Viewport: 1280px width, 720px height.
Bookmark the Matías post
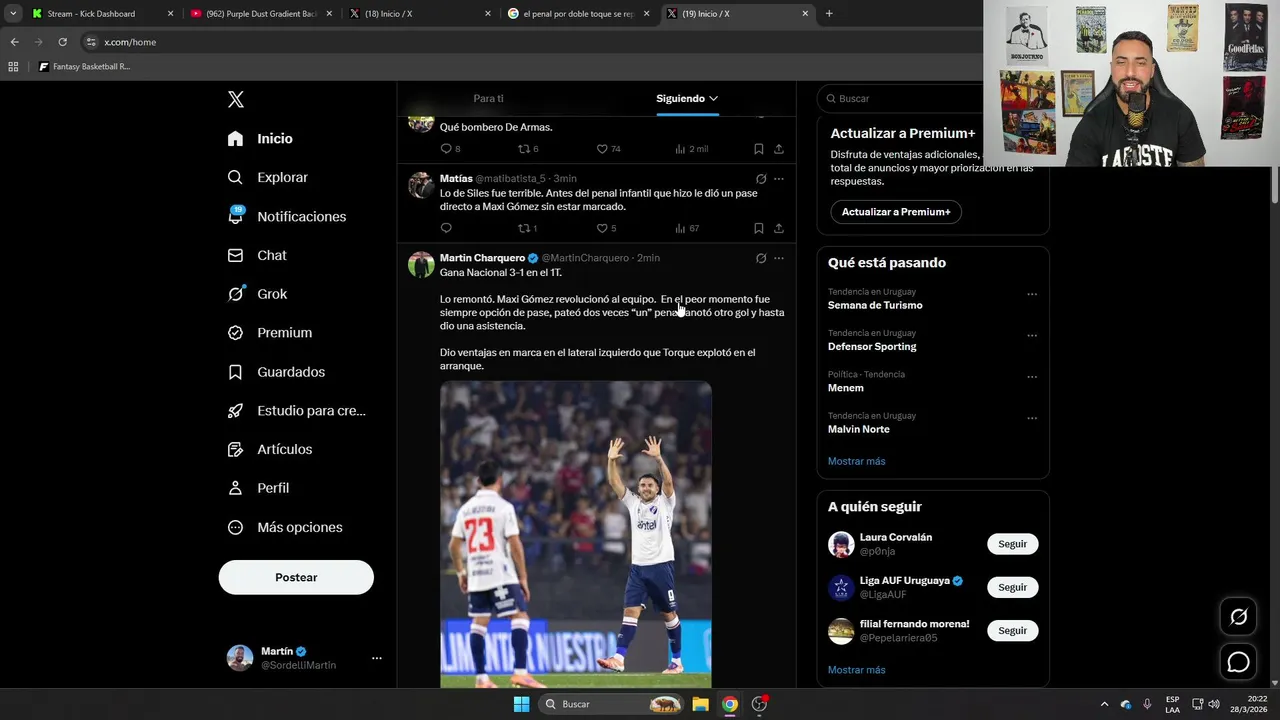click(x=759, y=228)
